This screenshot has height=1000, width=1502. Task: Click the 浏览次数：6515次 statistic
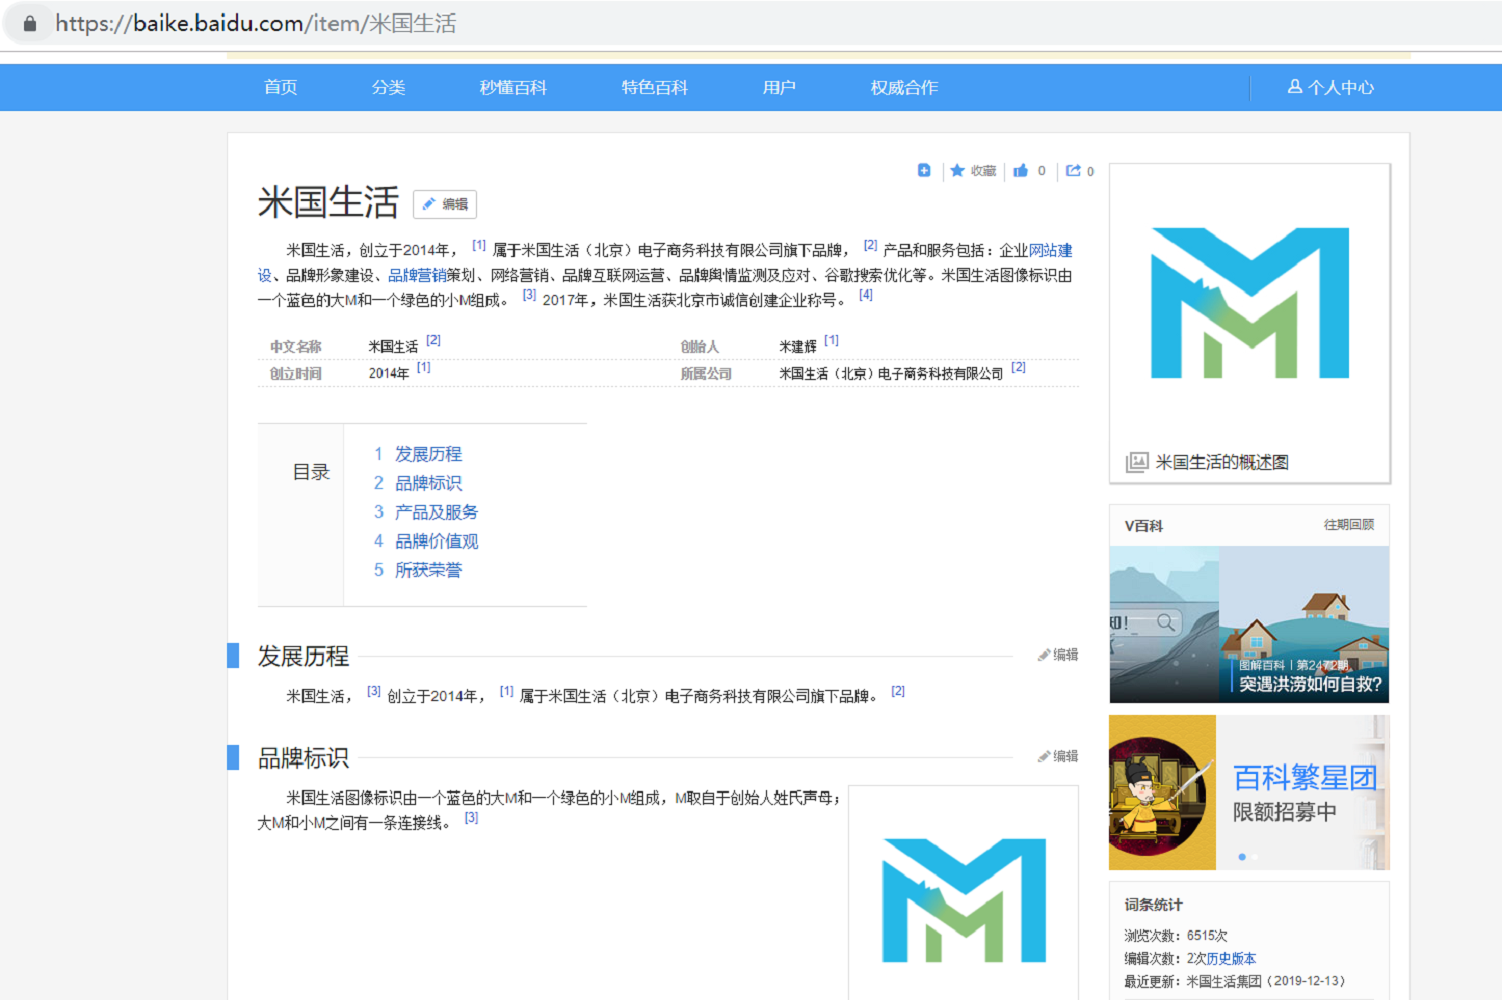(x=1176, y=936)
